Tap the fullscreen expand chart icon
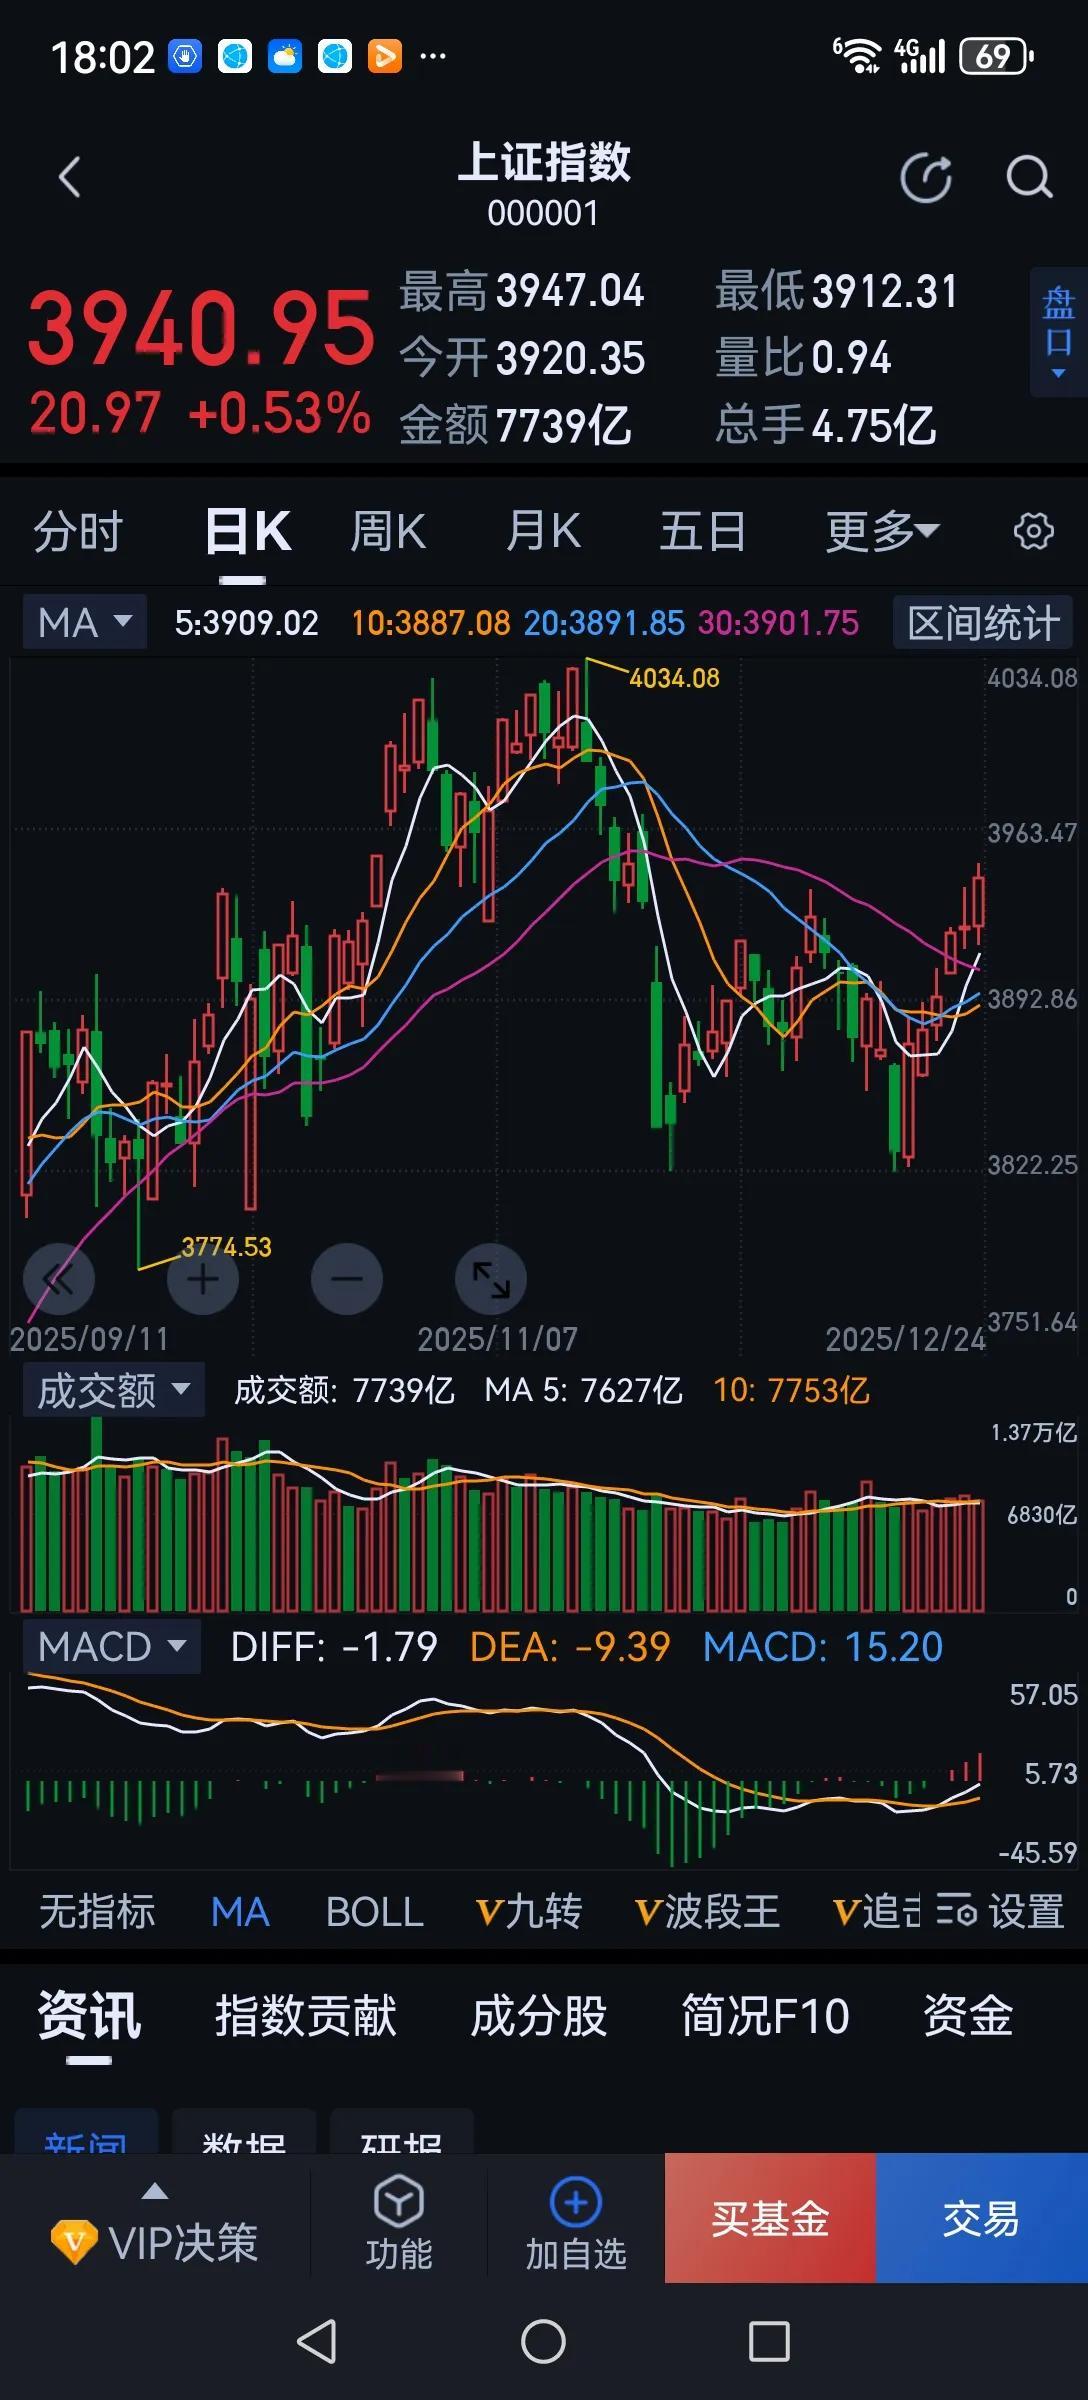 (491, 1279)
